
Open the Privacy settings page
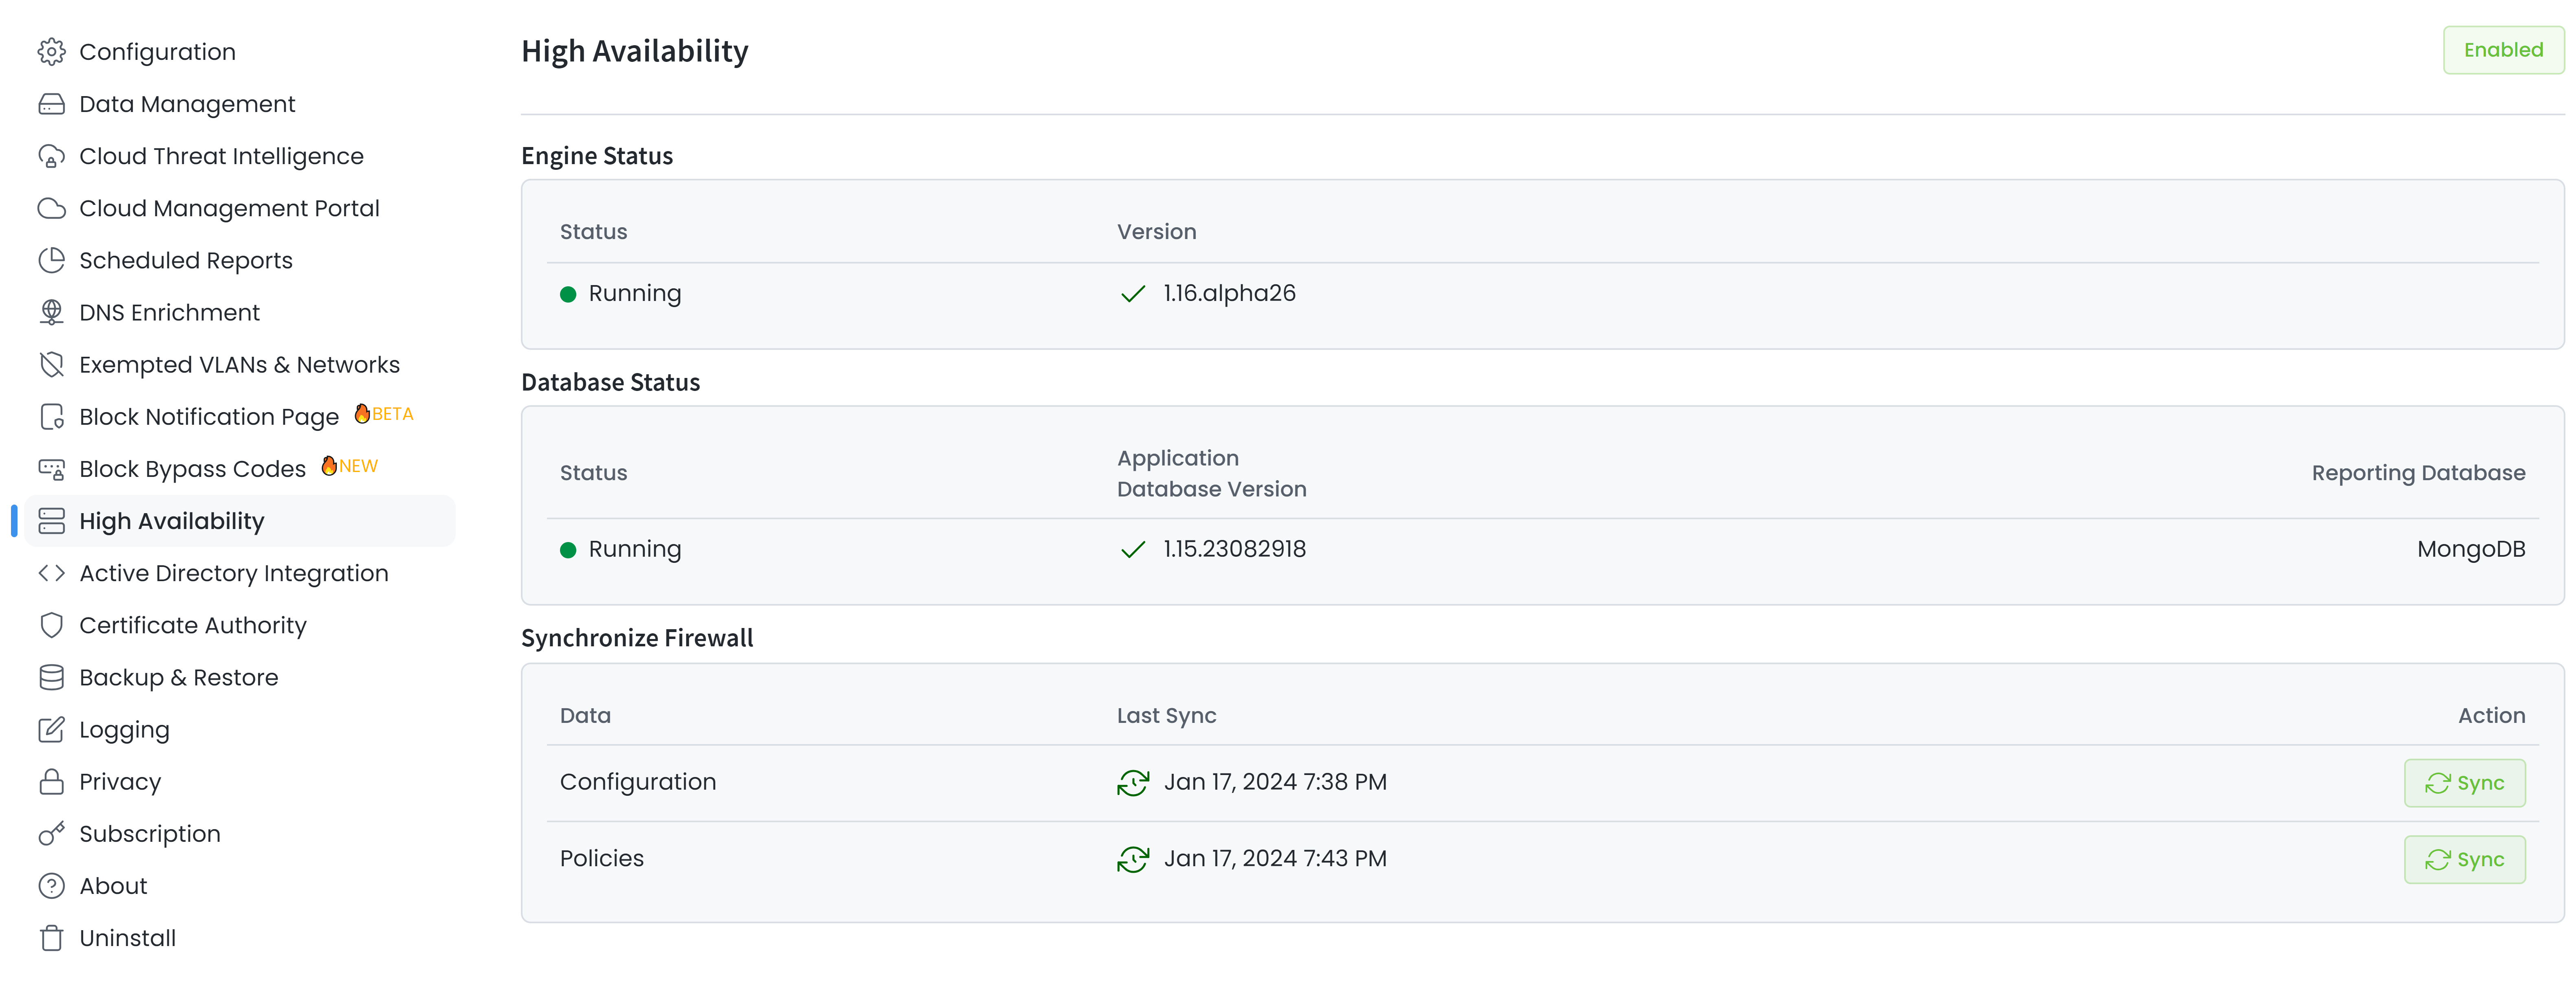point(120,781)
